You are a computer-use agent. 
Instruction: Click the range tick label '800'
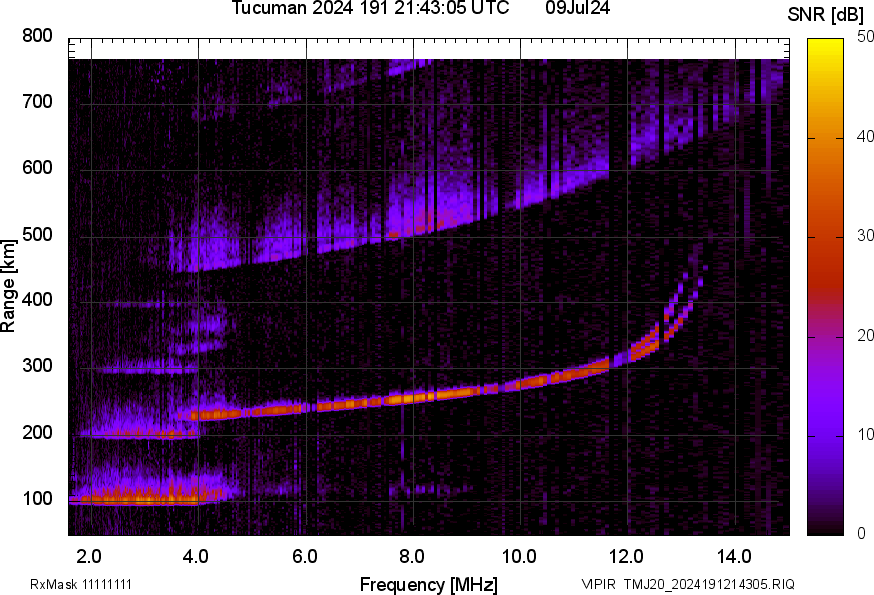tap(37, 36)
